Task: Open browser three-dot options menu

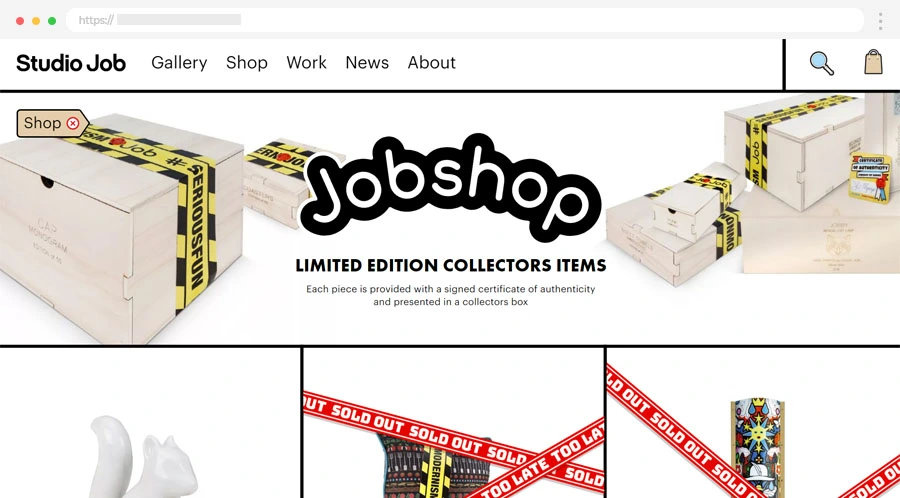Action: tap(880, 21)
